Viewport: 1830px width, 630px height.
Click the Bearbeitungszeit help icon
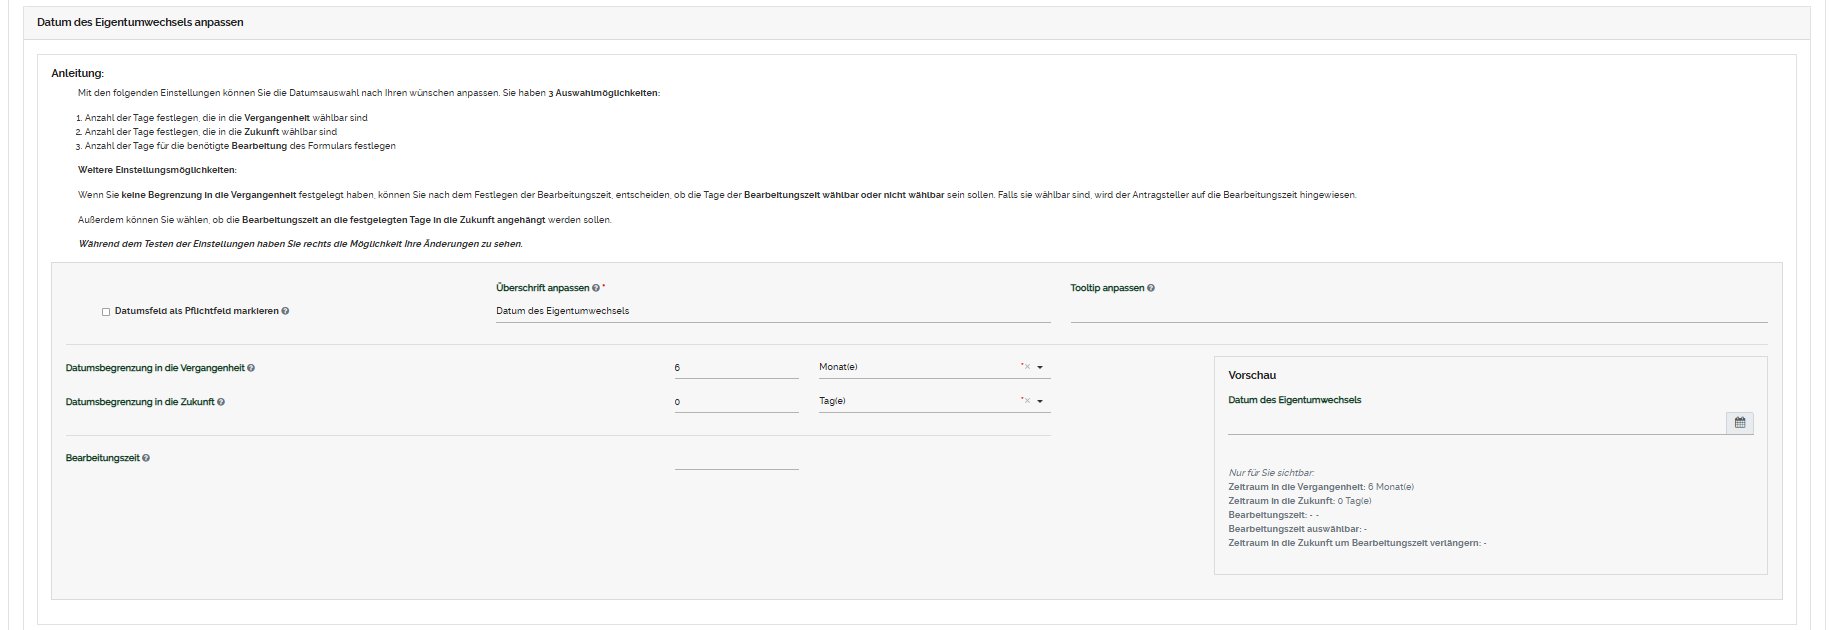[x=146, y=458]
